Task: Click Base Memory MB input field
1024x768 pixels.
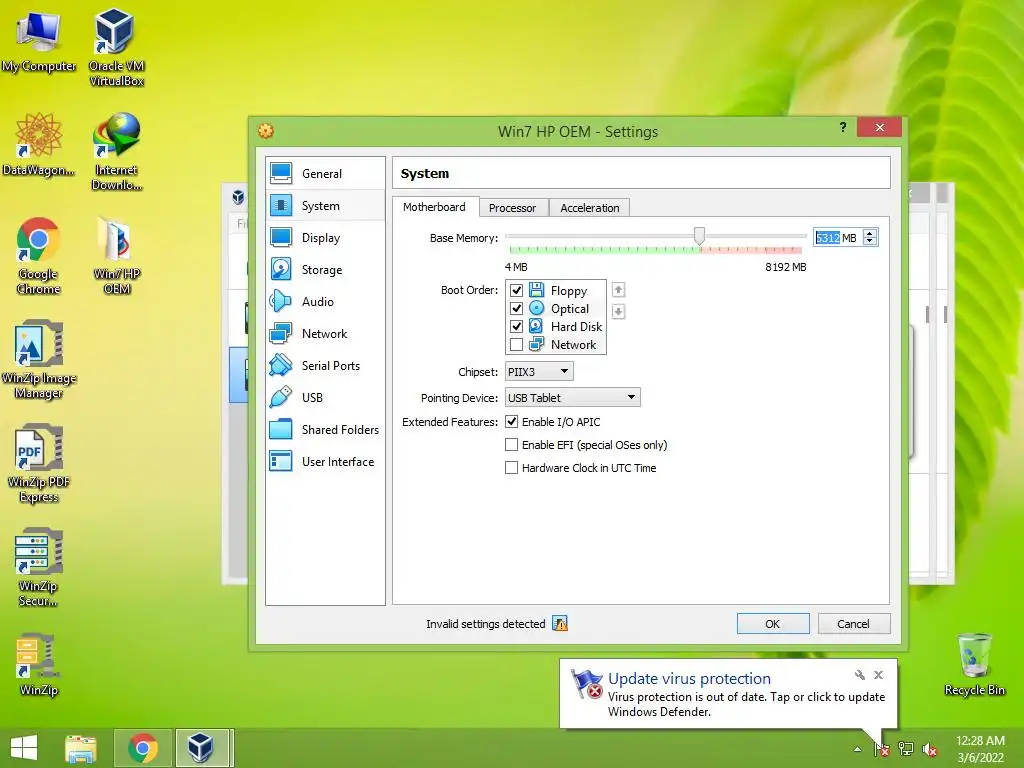Action: point(837,238)
